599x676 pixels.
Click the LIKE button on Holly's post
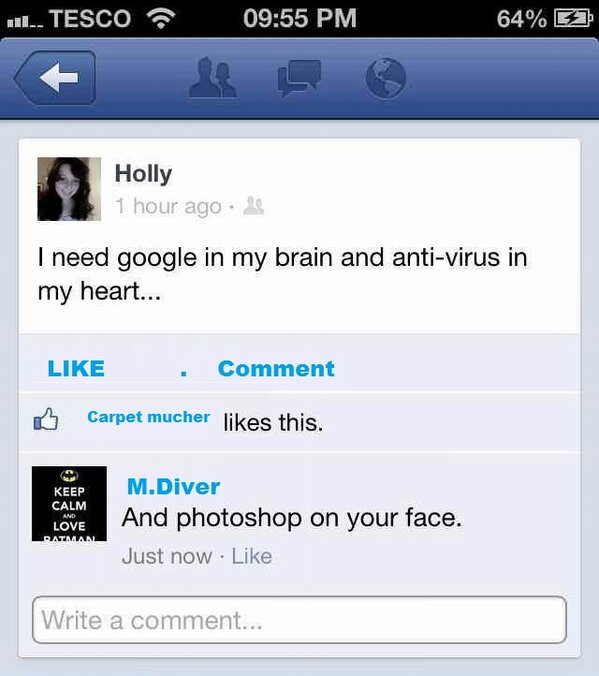point(76,369)
